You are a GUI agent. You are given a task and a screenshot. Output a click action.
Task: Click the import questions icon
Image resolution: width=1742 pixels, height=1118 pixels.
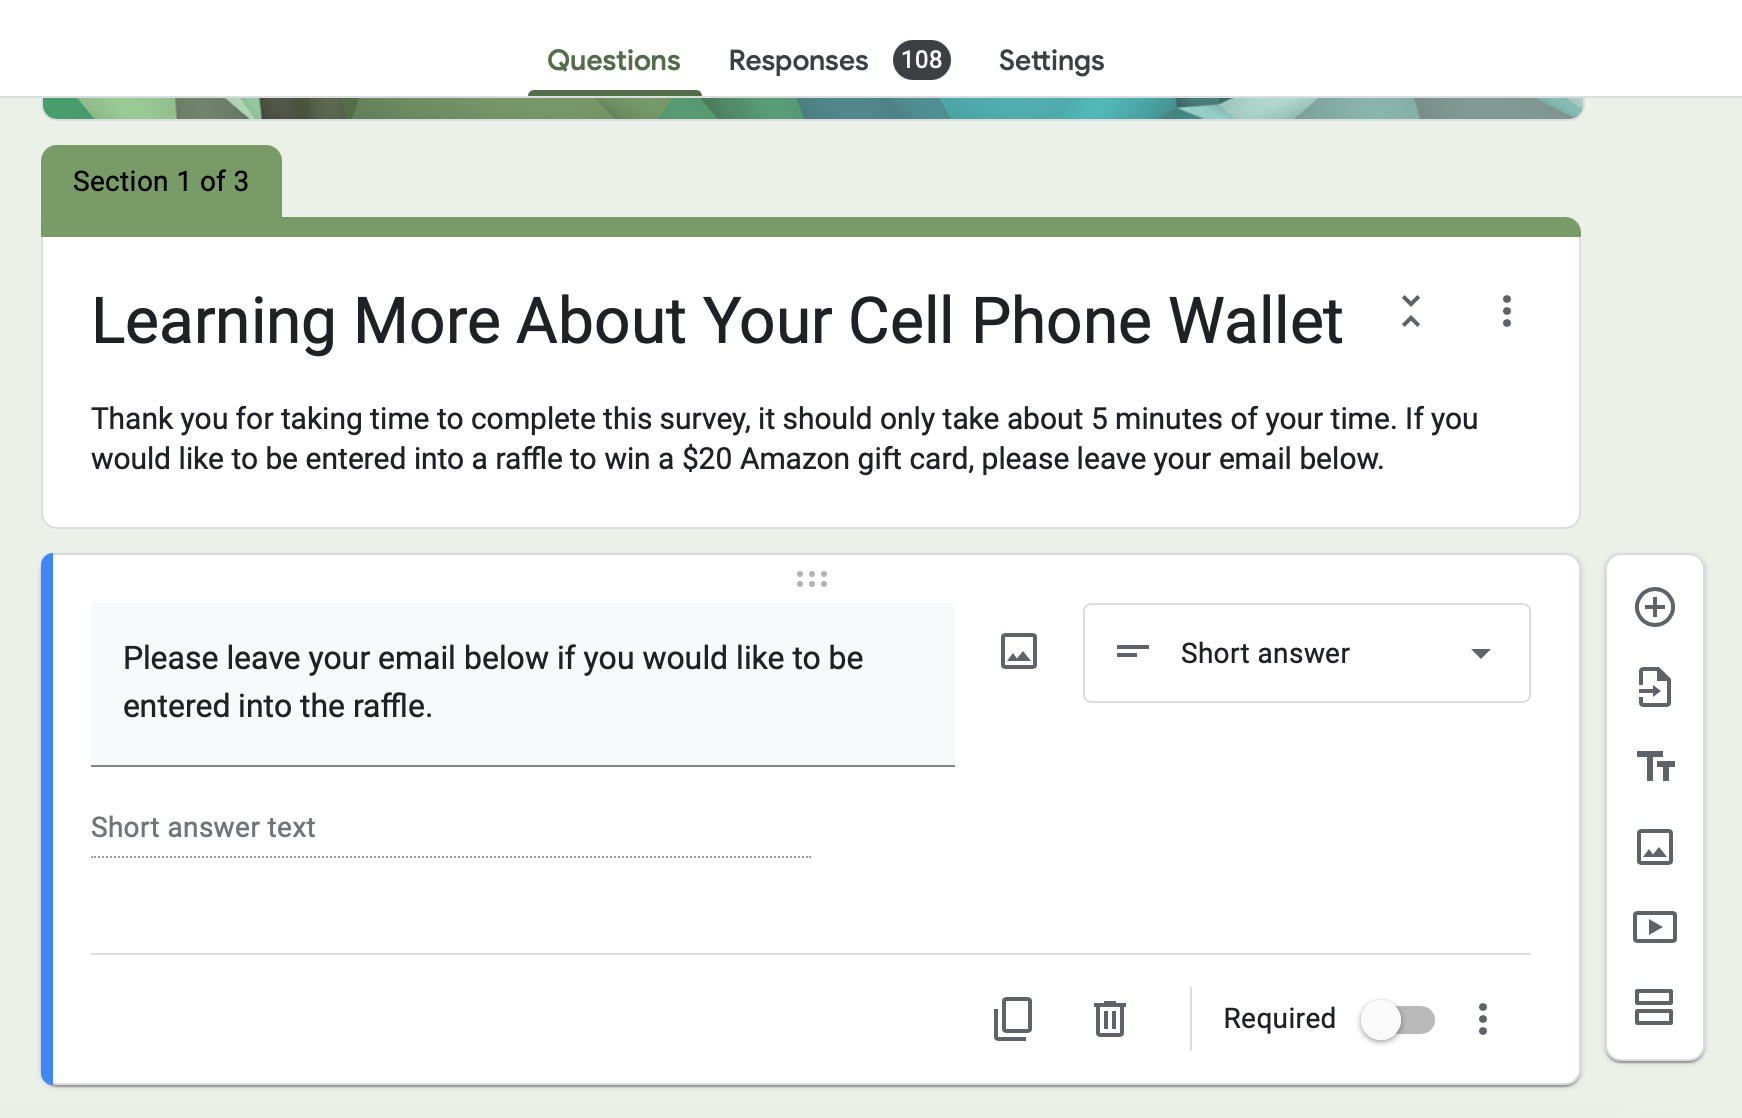1654,687
